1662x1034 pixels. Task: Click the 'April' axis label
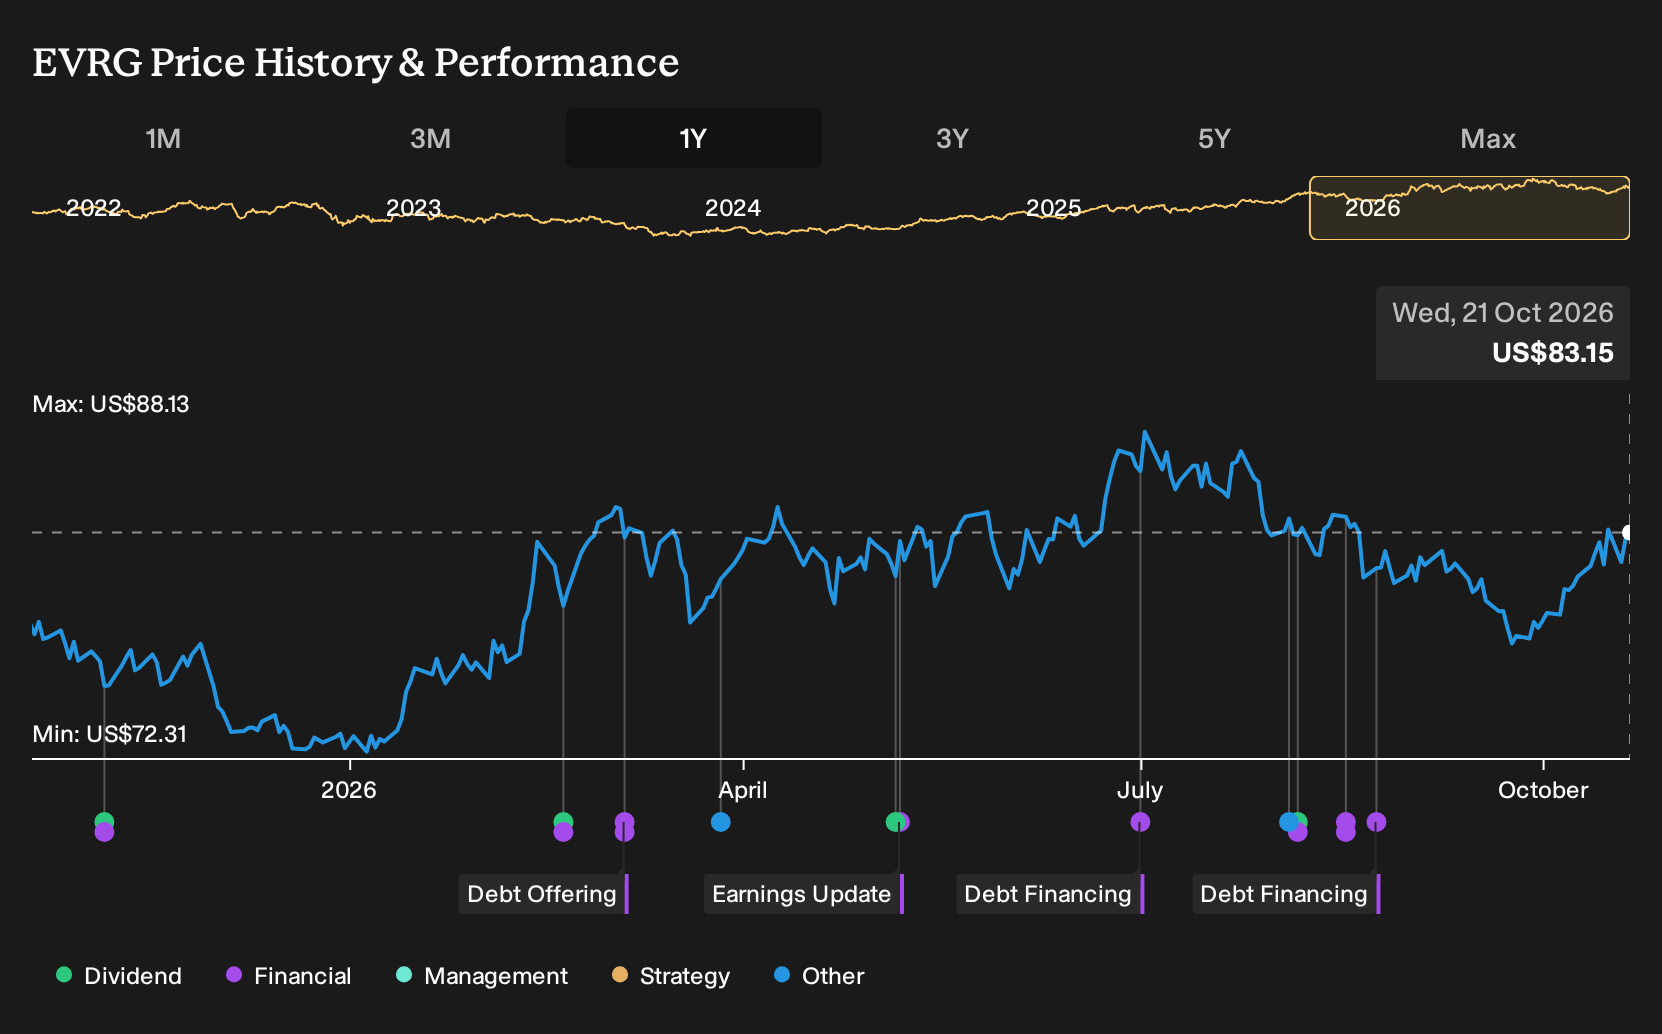[743, 790]
